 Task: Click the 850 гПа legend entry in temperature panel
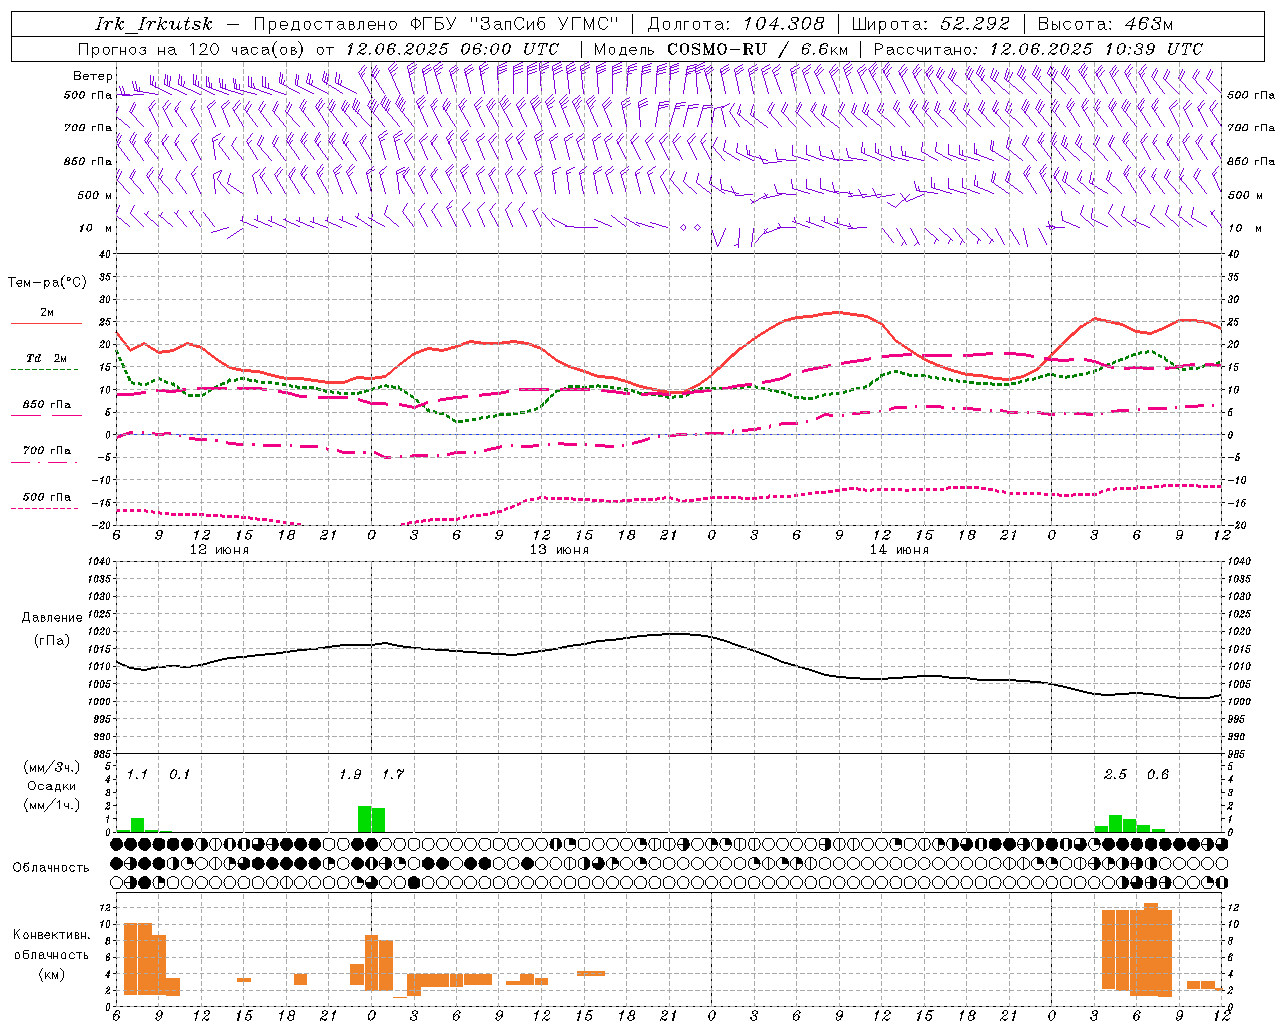(x=47, y=405)
